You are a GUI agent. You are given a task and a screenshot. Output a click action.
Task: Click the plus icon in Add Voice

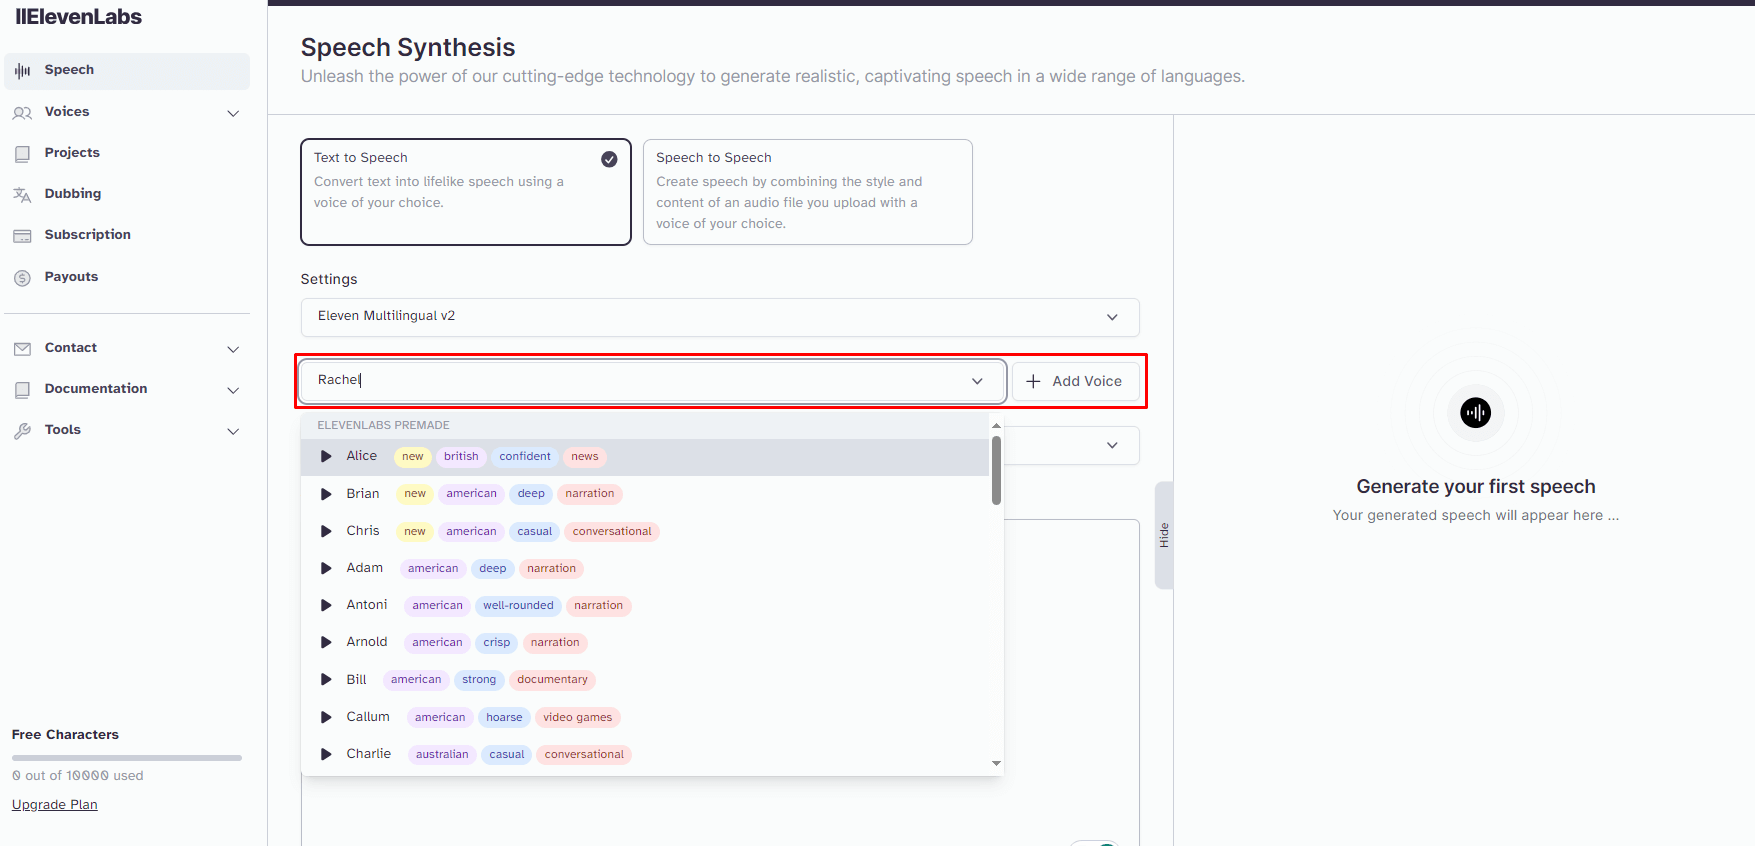coord(1033,381)
